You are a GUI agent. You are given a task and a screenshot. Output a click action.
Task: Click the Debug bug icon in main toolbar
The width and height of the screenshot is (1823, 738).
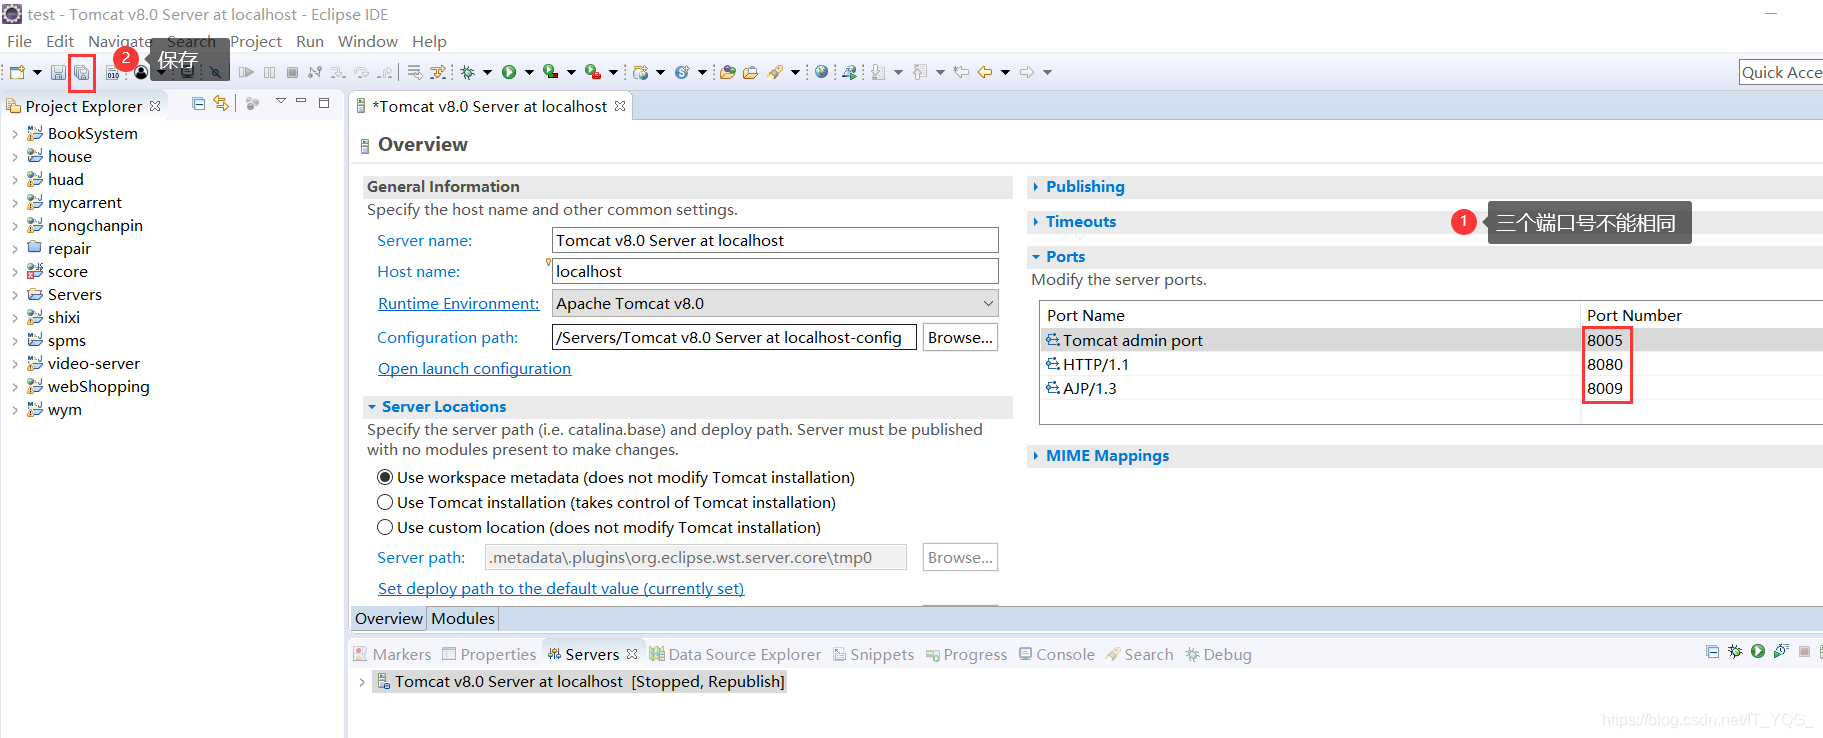point(467,72)
